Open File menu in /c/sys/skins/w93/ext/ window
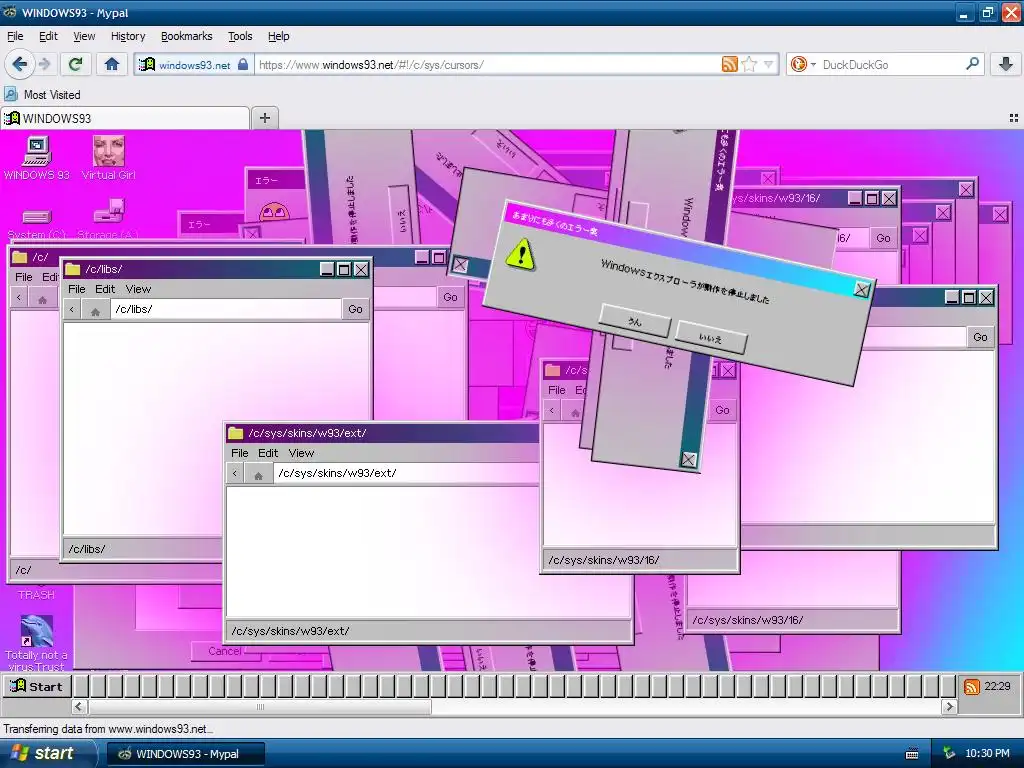 click(x=240, y=453)
